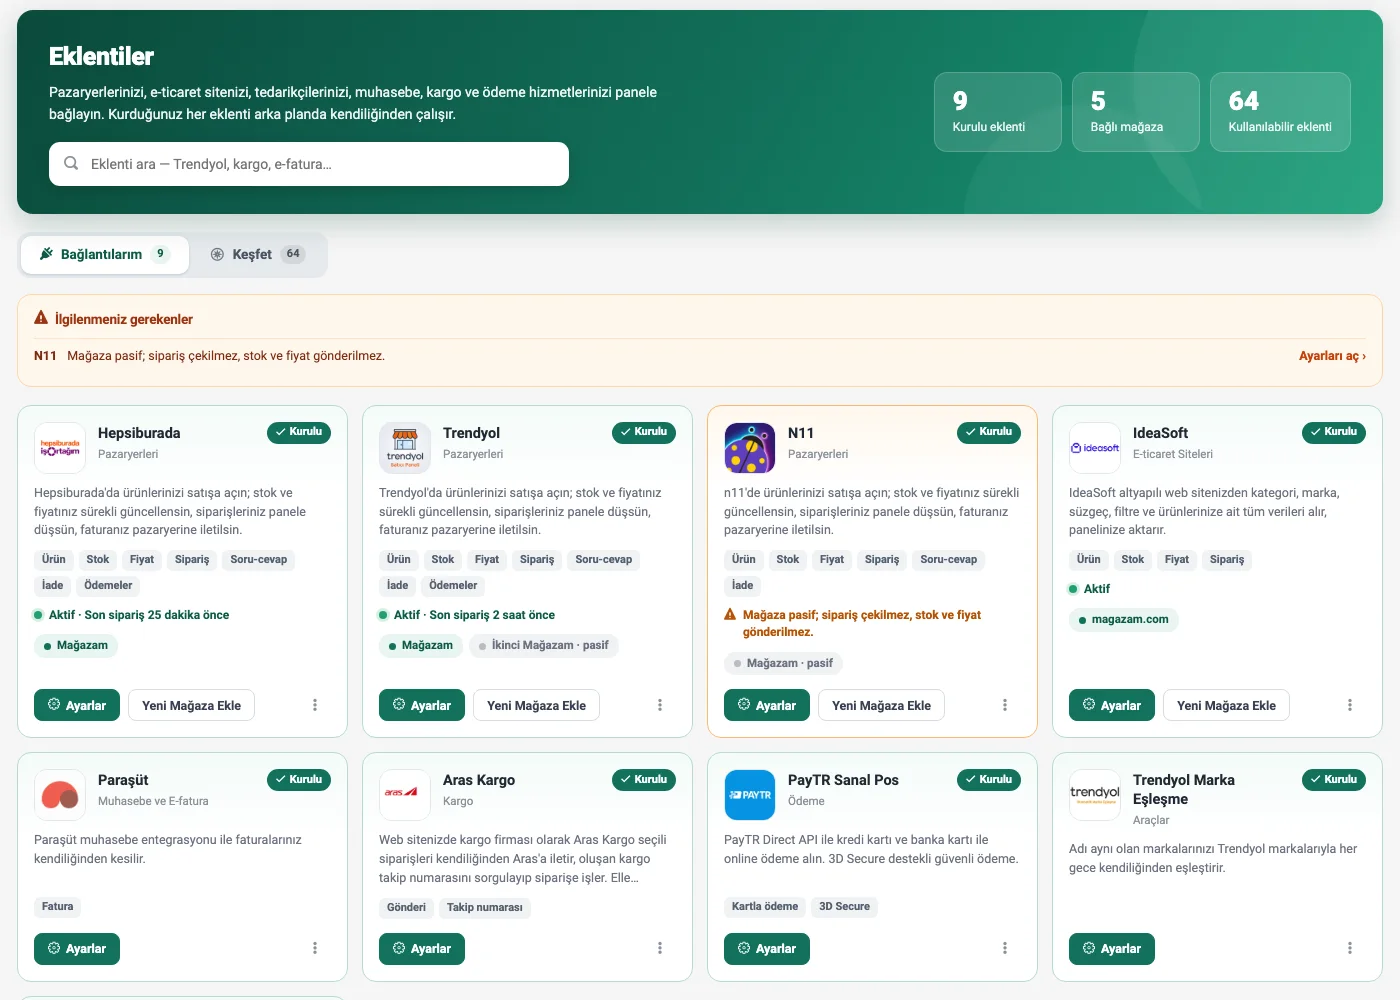The image size is (1400, 1000).
Task: Click the 'magazam.com' chip under IdeaSoft
Action: (x=1124, y=620)
